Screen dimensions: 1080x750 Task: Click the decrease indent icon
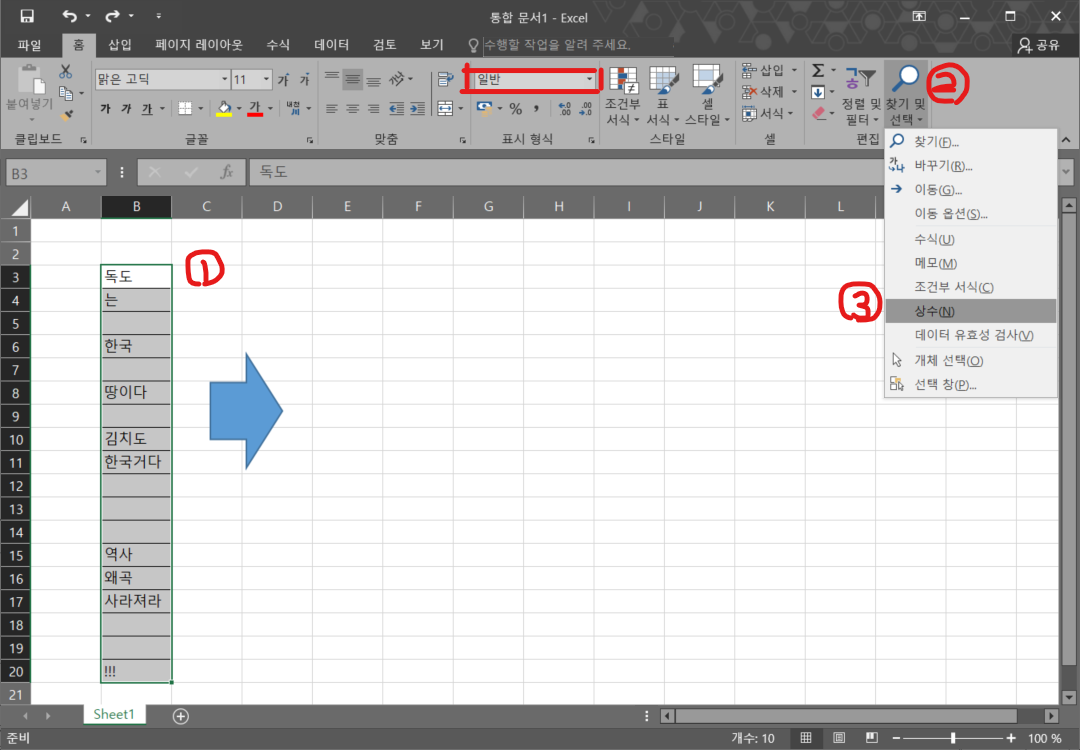tap(397, 109)
